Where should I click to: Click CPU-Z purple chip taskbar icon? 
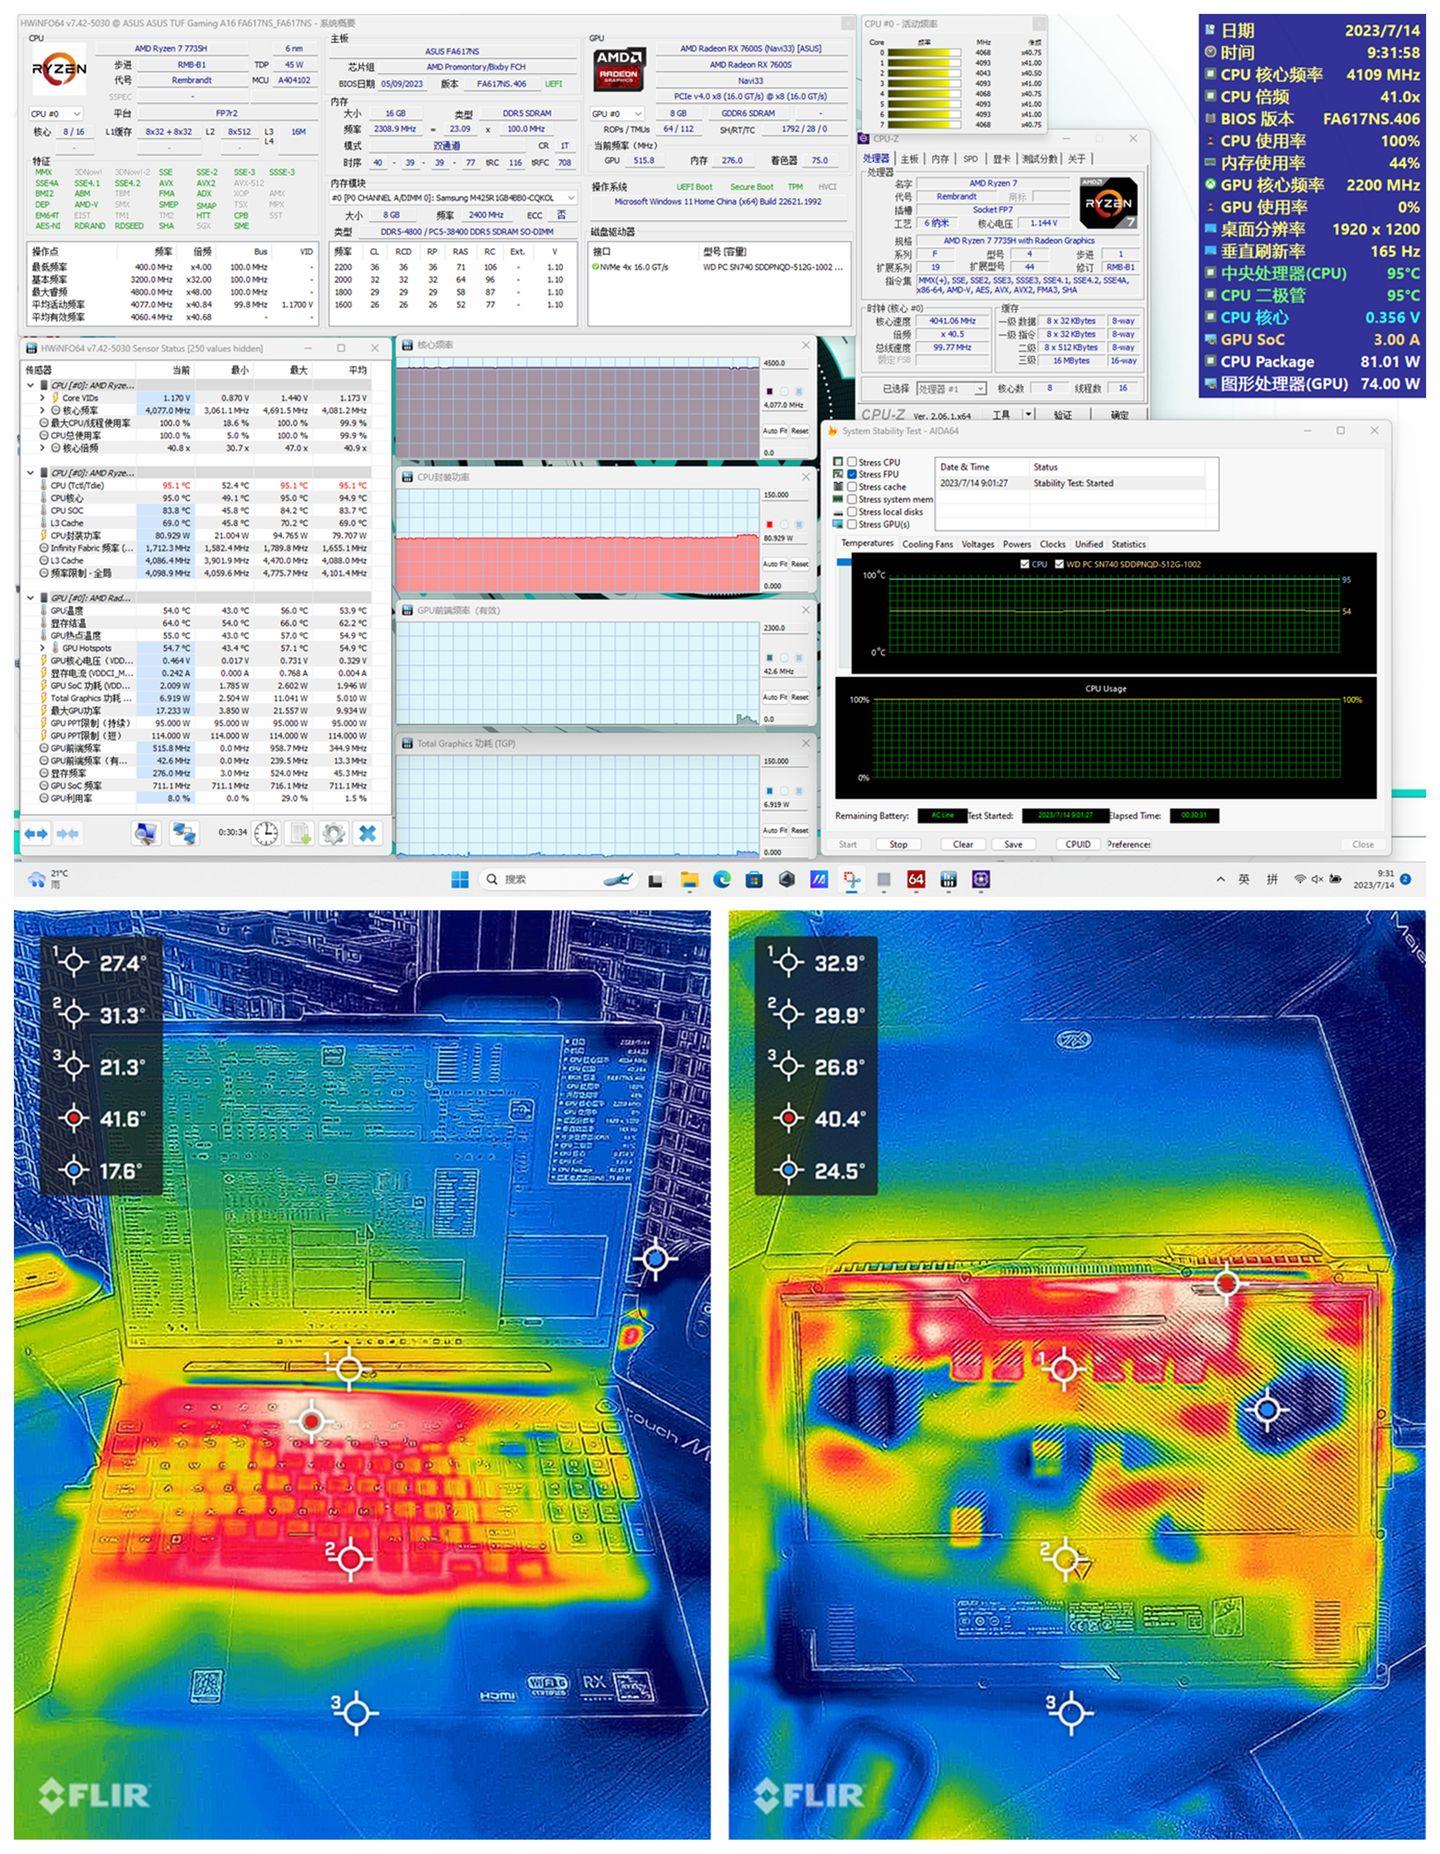click(x=981, y=879)
